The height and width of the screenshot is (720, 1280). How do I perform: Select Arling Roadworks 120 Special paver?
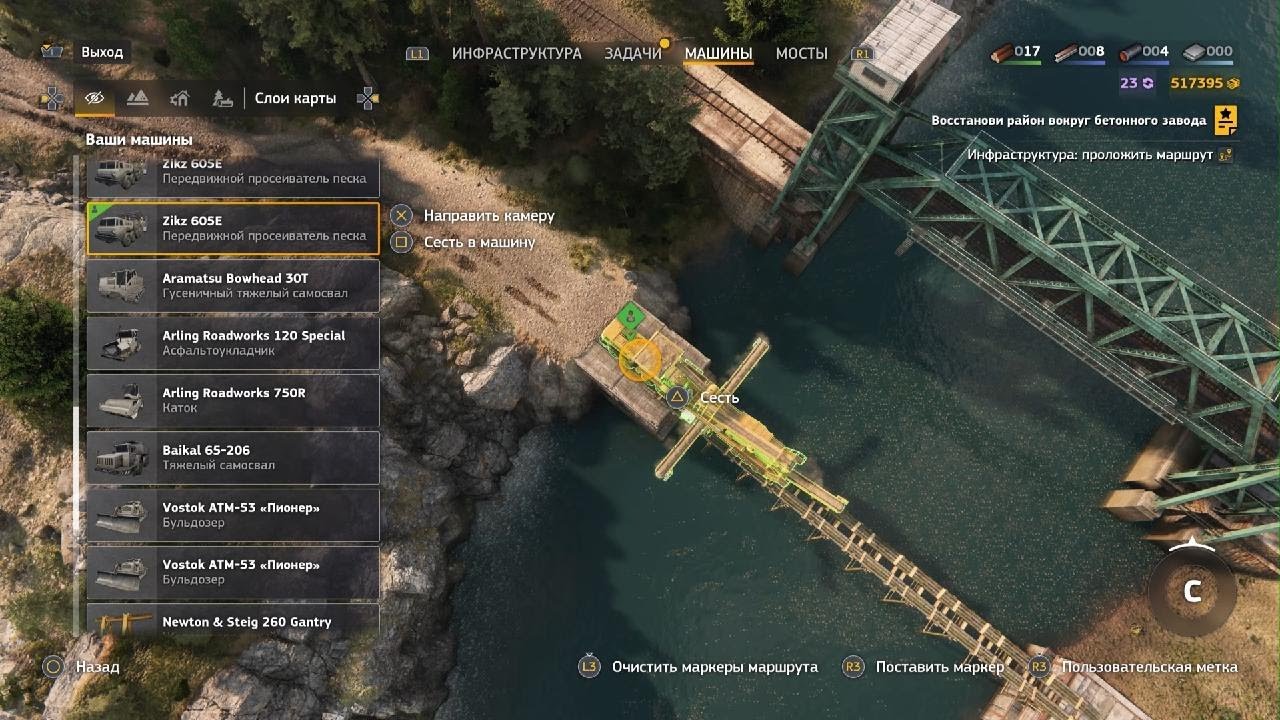point(233,343)
